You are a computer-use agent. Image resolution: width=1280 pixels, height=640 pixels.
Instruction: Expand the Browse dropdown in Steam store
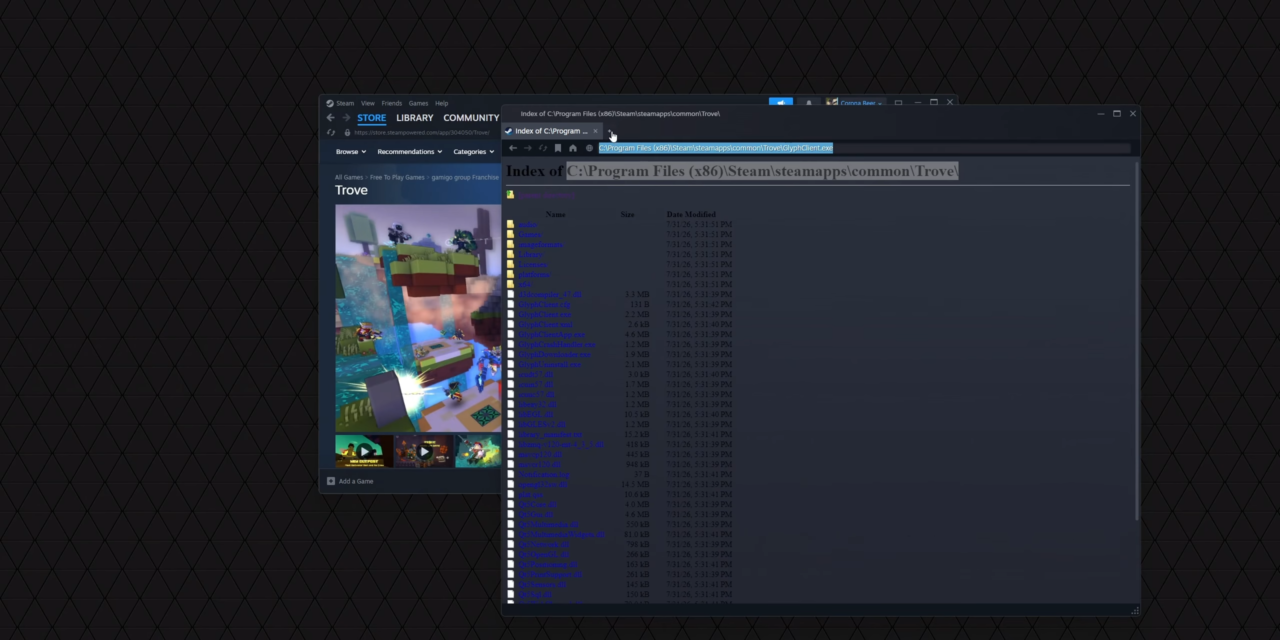[351, 152]
